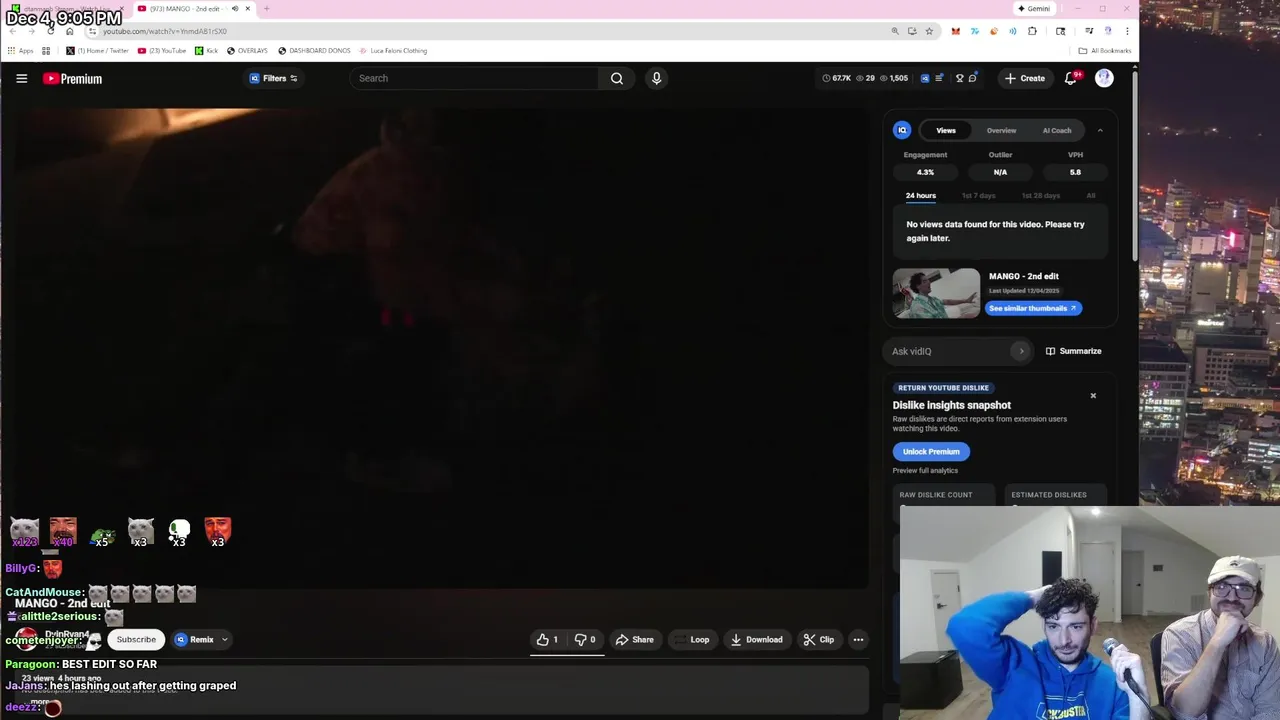
Task: Select the 1st 28 days range tab
Action: click(1040, 196)
